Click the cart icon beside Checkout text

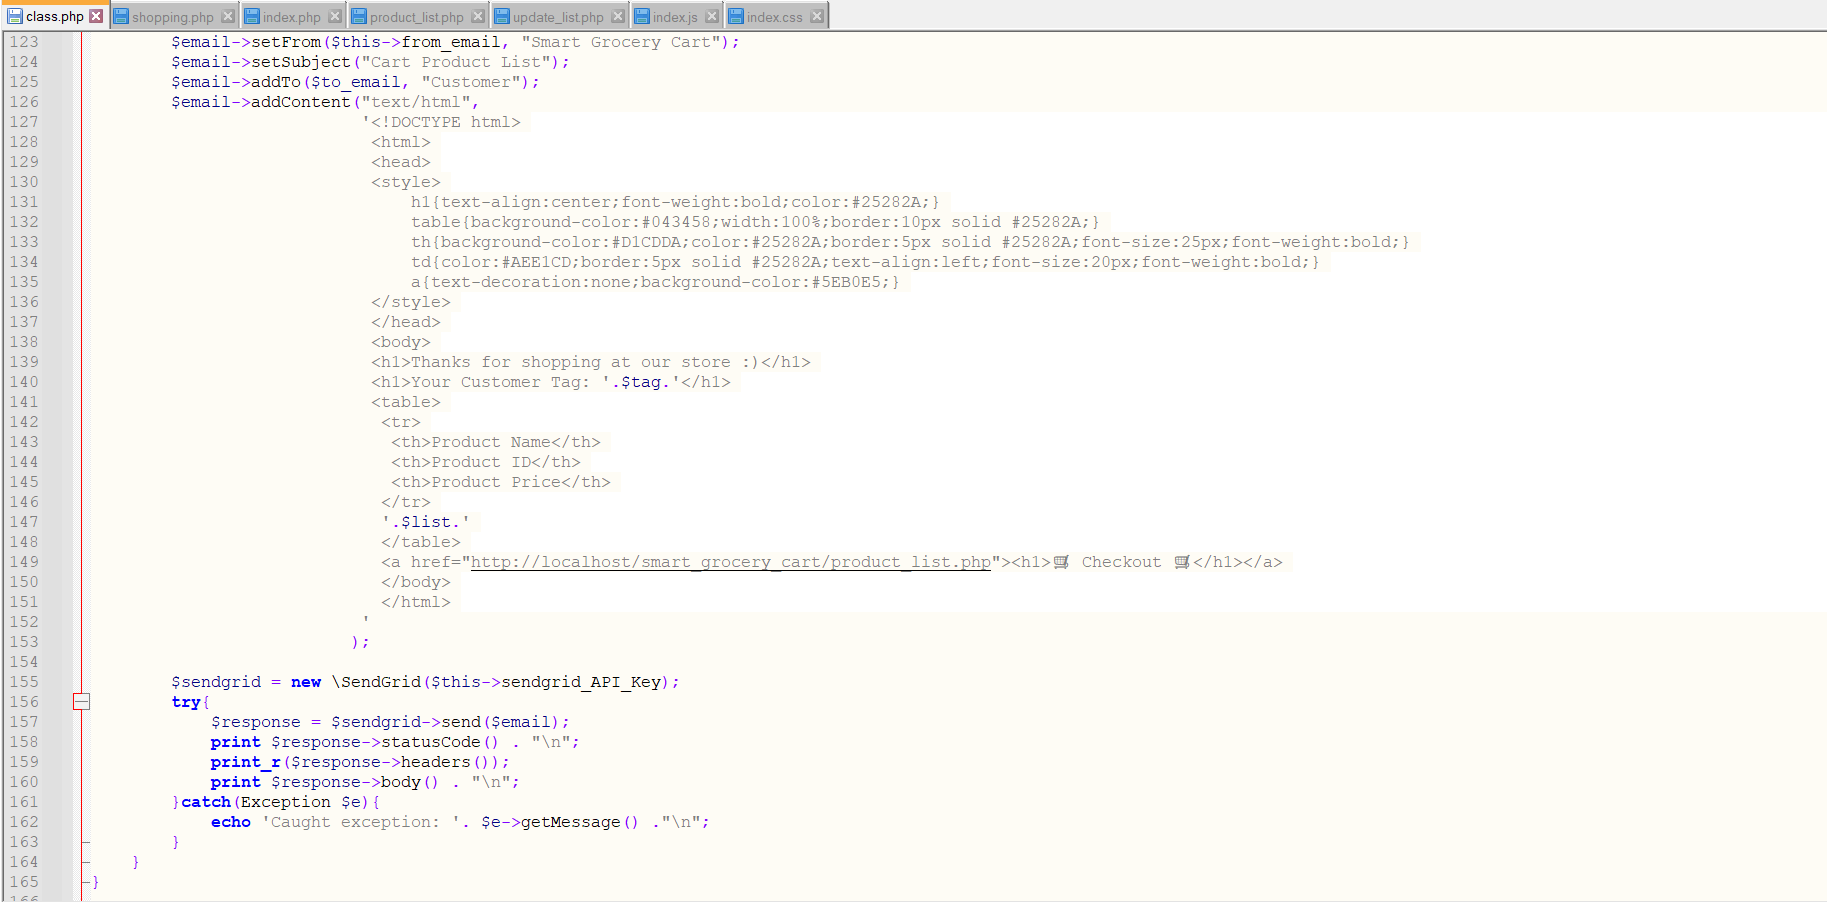tap(1061, 561)
